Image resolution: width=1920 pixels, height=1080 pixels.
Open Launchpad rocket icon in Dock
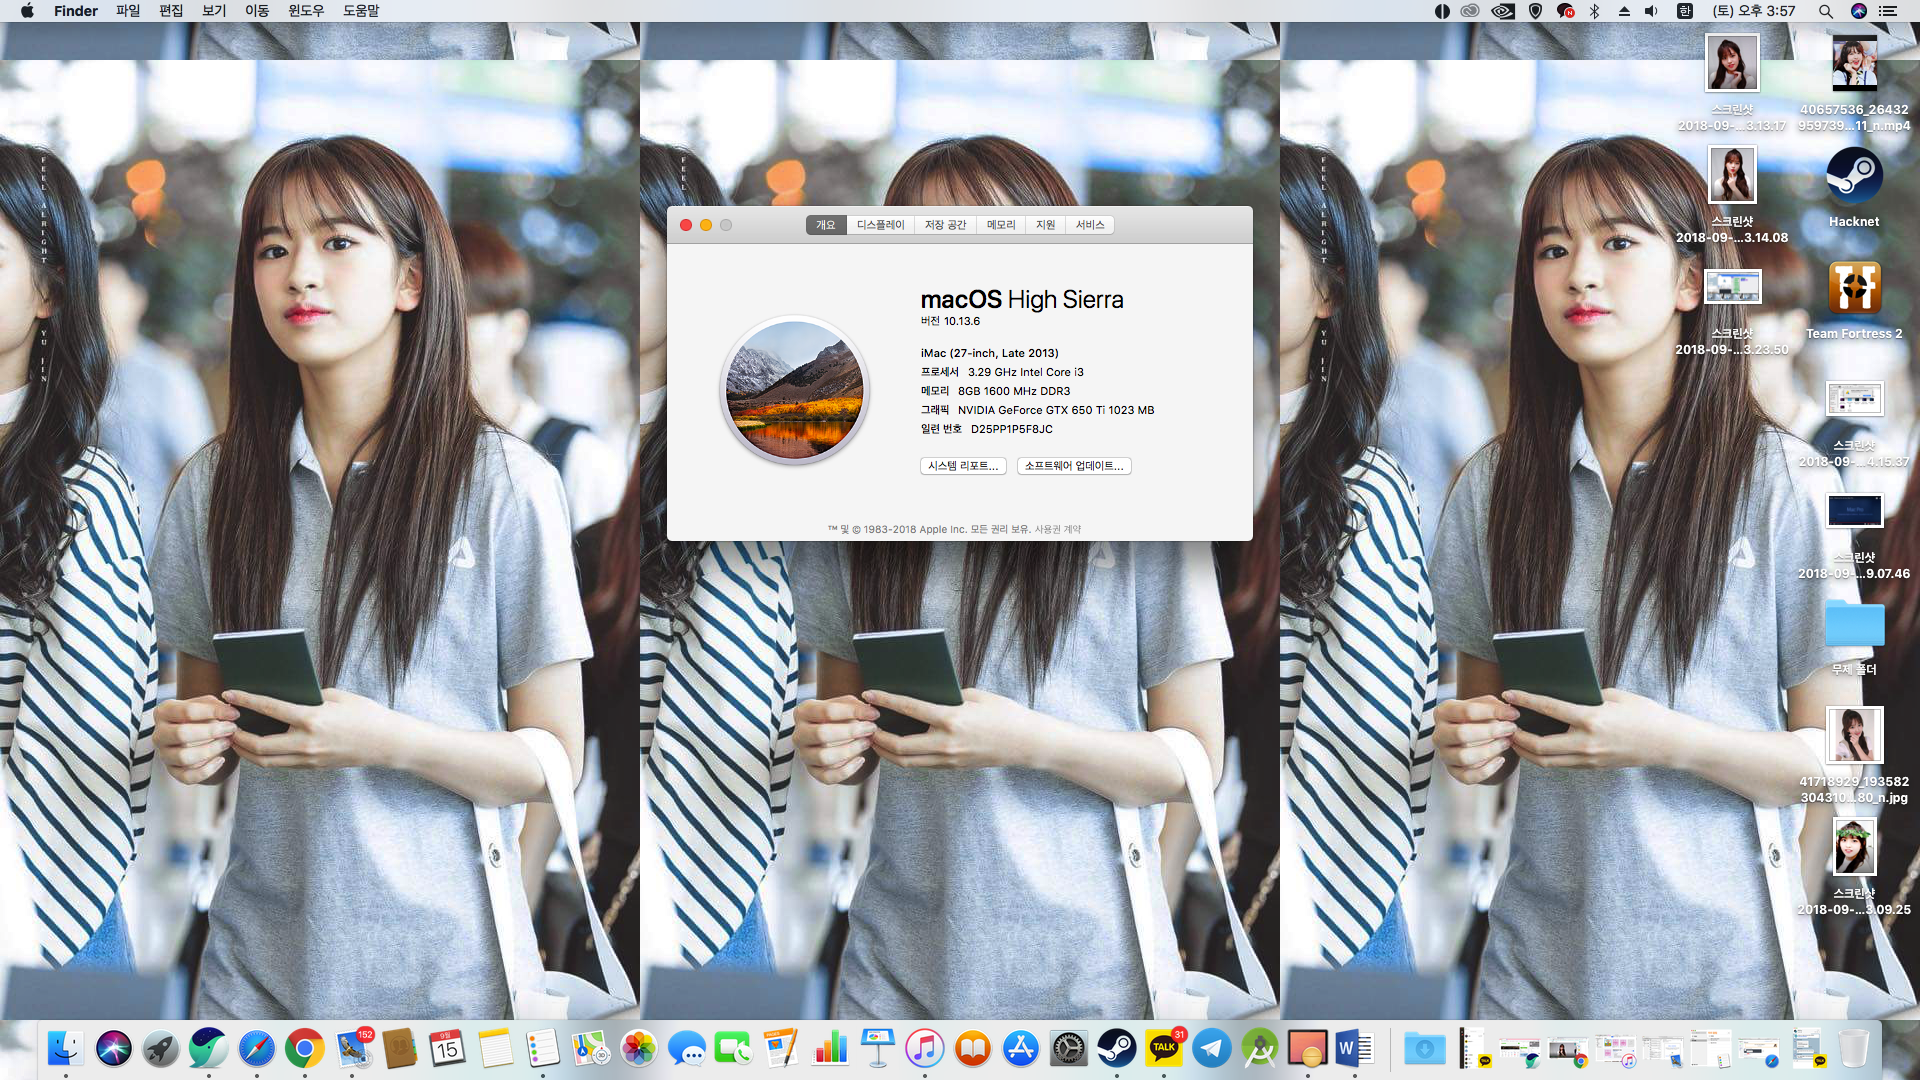pos(161,1048)
